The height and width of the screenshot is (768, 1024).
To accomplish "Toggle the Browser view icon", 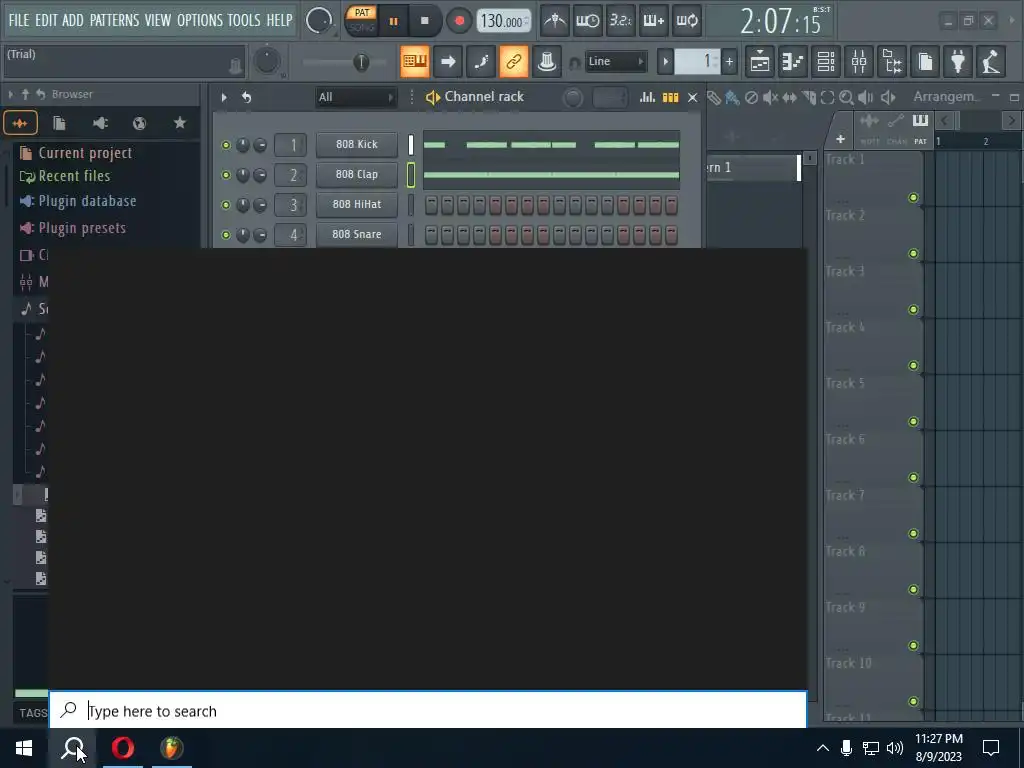I will coord(892,61).
